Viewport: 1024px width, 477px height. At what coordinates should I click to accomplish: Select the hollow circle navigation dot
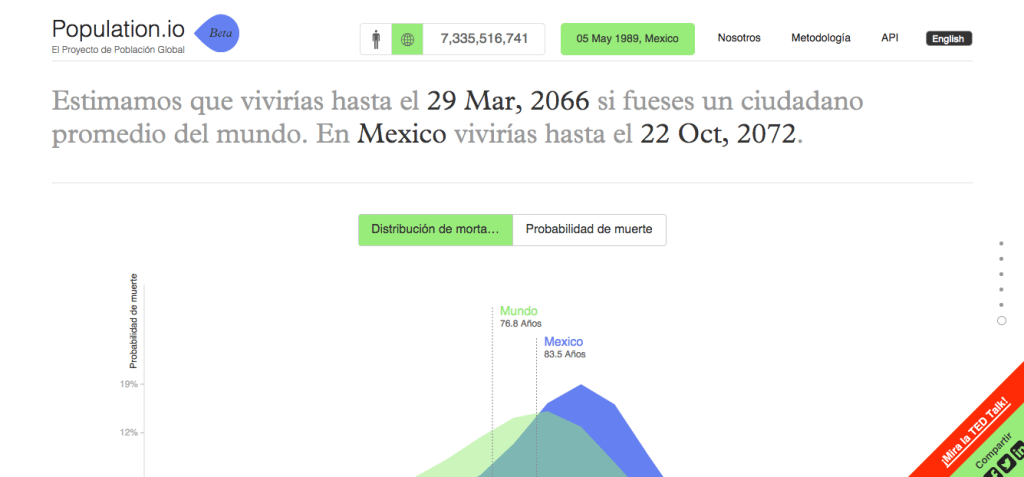point(1002,320)
